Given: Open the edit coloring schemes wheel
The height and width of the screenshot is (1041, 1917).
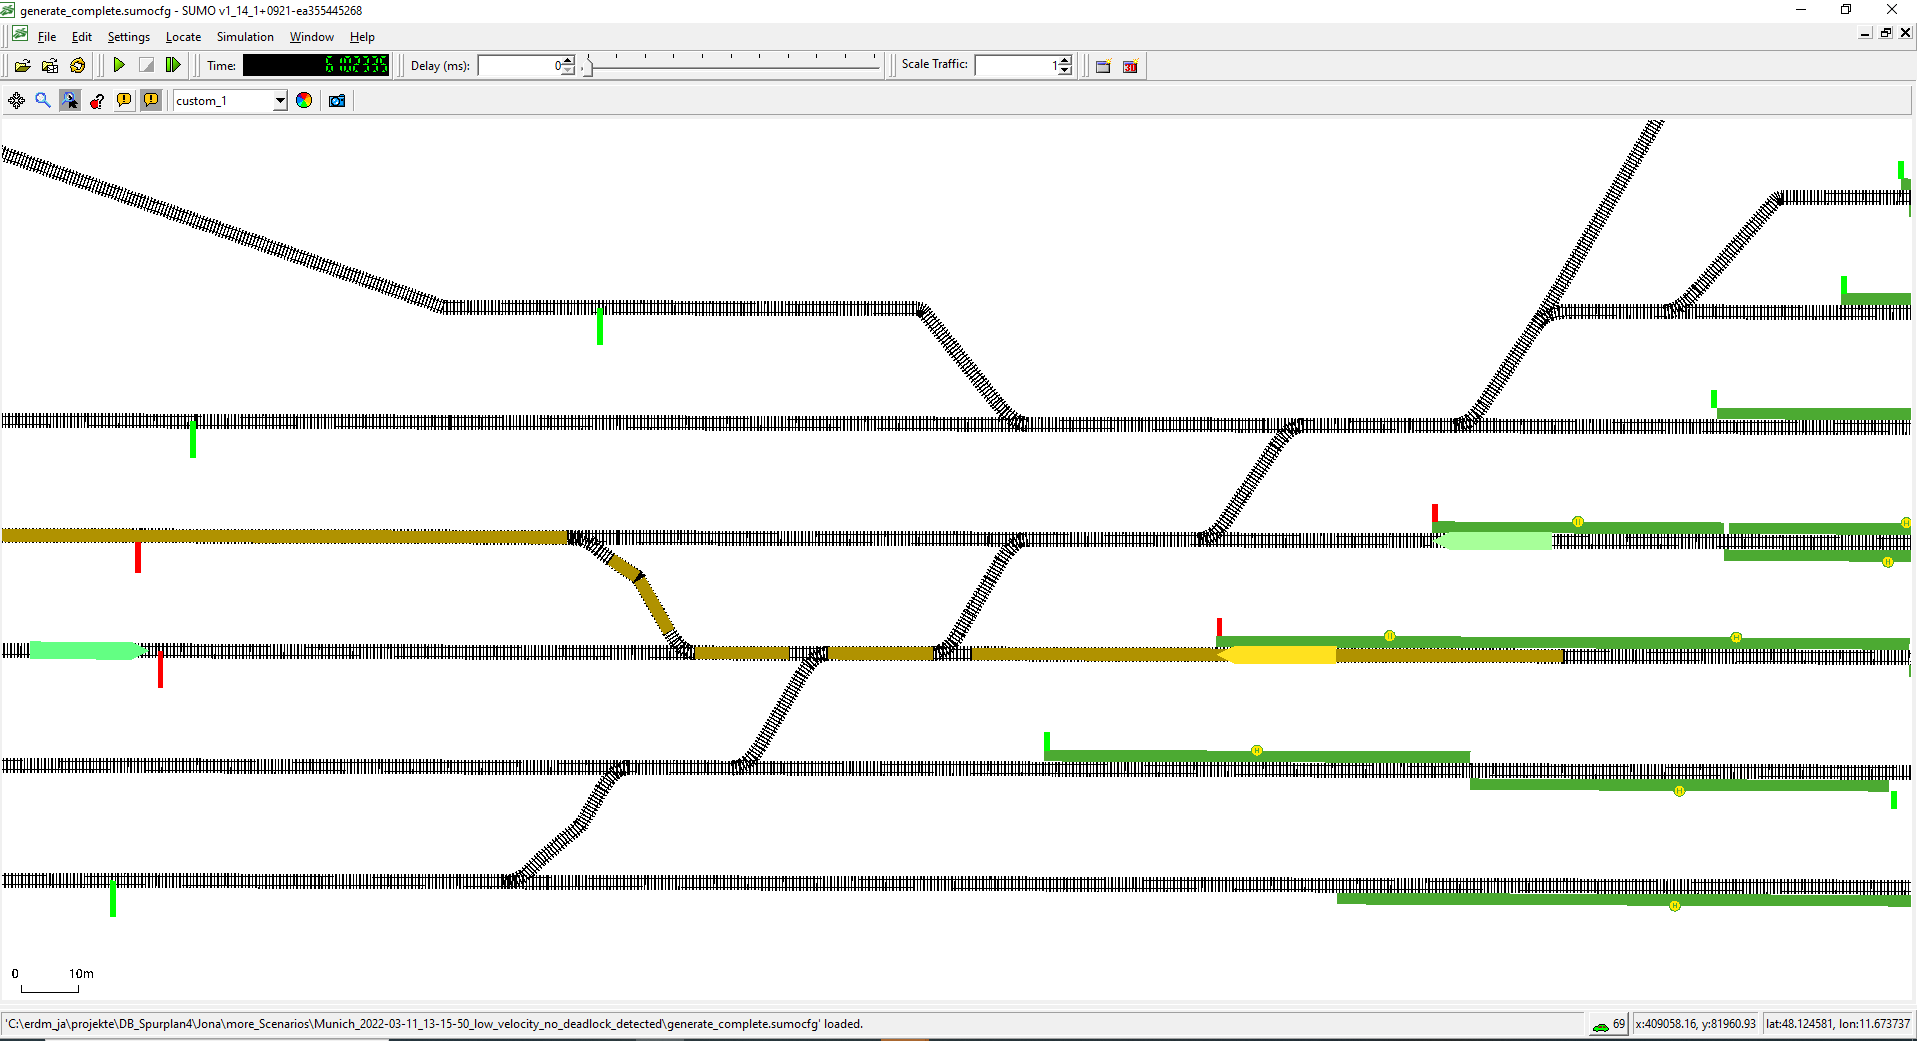Looking at the screenshot, I should [304, 101].
